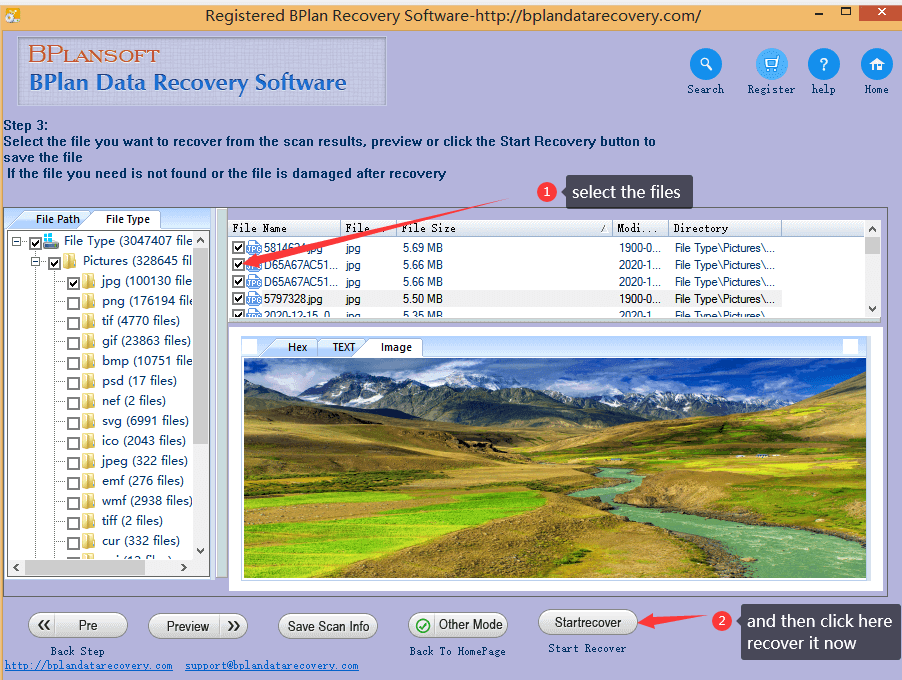Uncheck the 5797328.jpg file checkbox
Screen dimensions: 902x680
click(238, 299)
